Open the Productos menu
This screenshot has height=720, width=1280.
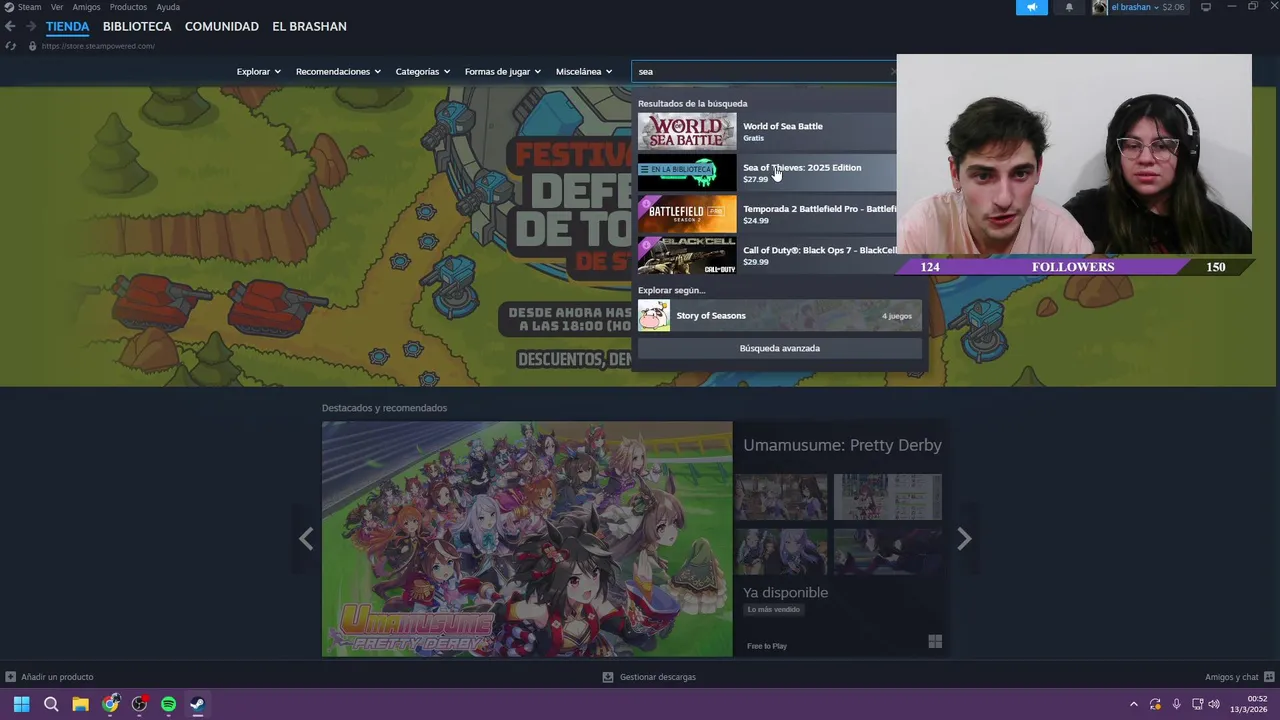[128, 7]
